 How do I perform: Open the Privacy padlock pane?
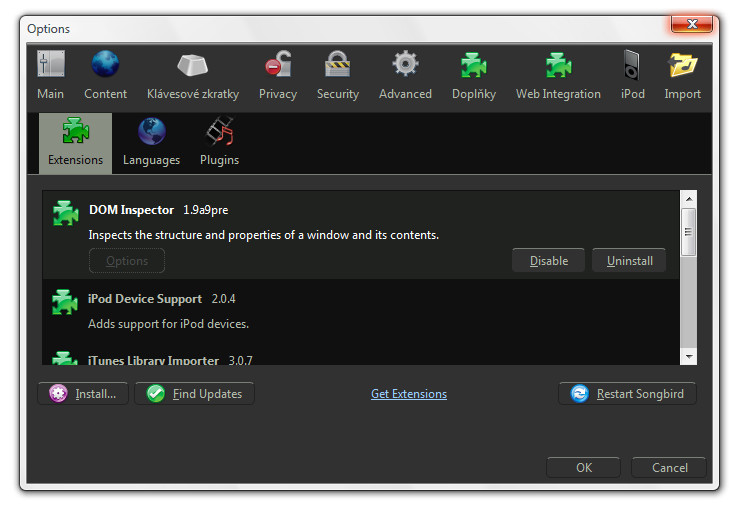click(278, 76)
